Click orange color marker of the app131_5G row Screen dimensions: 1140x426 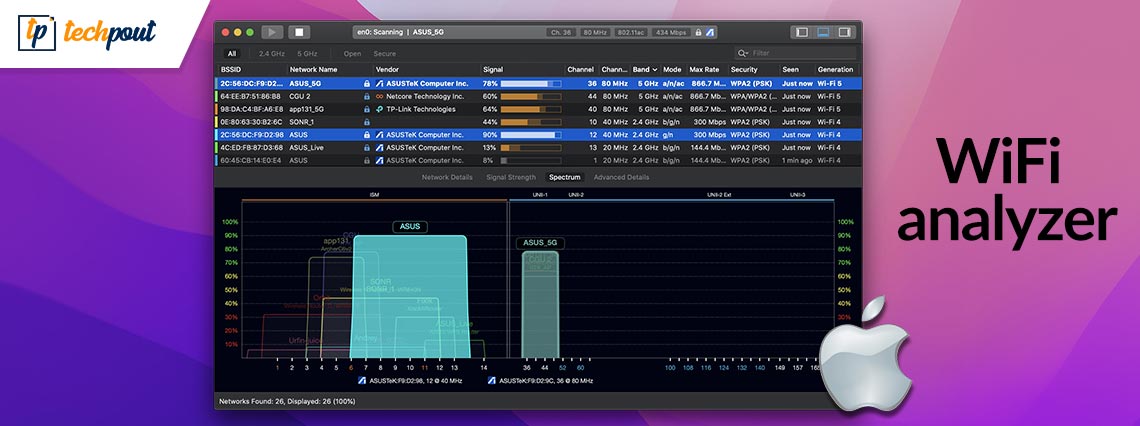[x=216, y=109]
